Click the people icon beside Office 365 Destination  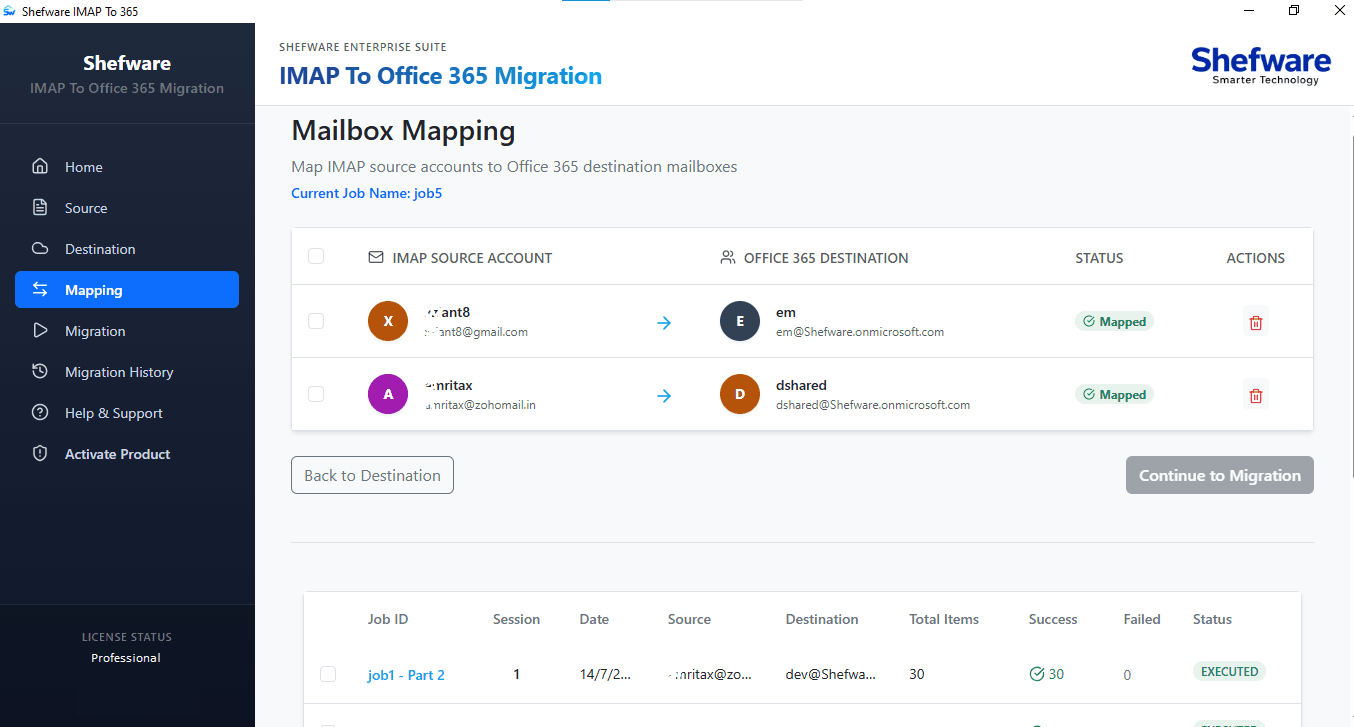pyautogui.click(x=728, y=257)
